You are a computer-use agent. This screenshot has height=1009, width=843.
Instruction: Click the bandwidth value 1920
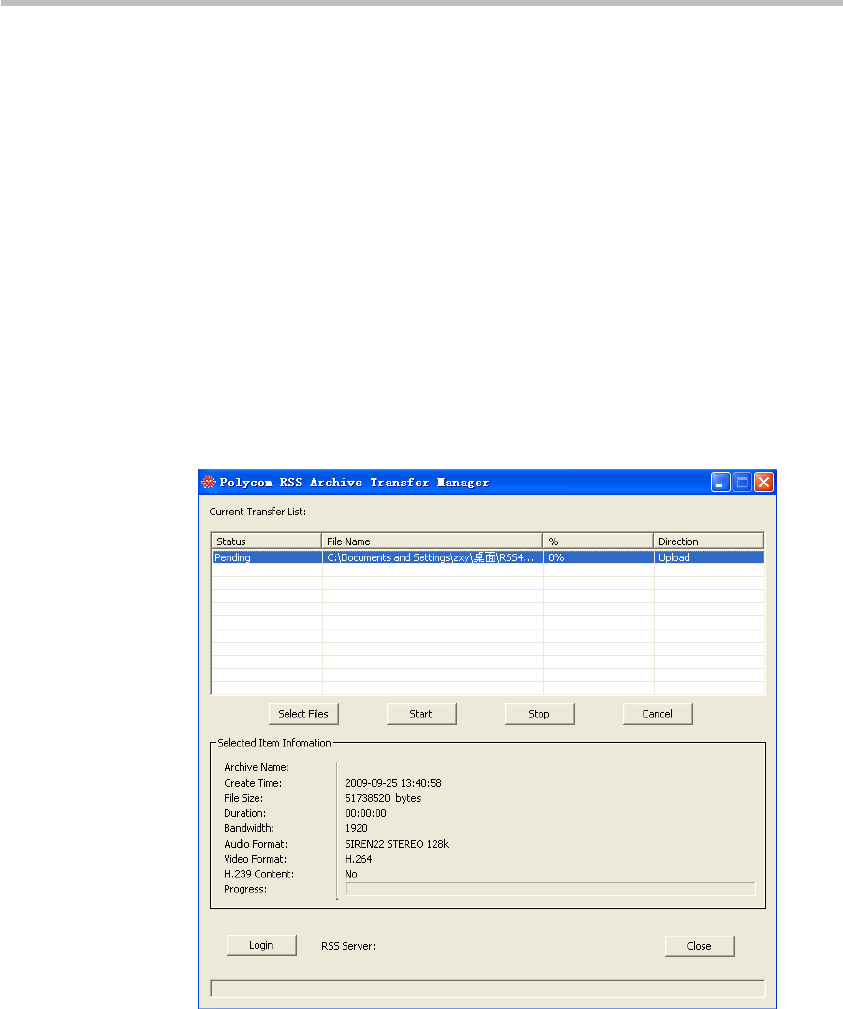(356, 828)
